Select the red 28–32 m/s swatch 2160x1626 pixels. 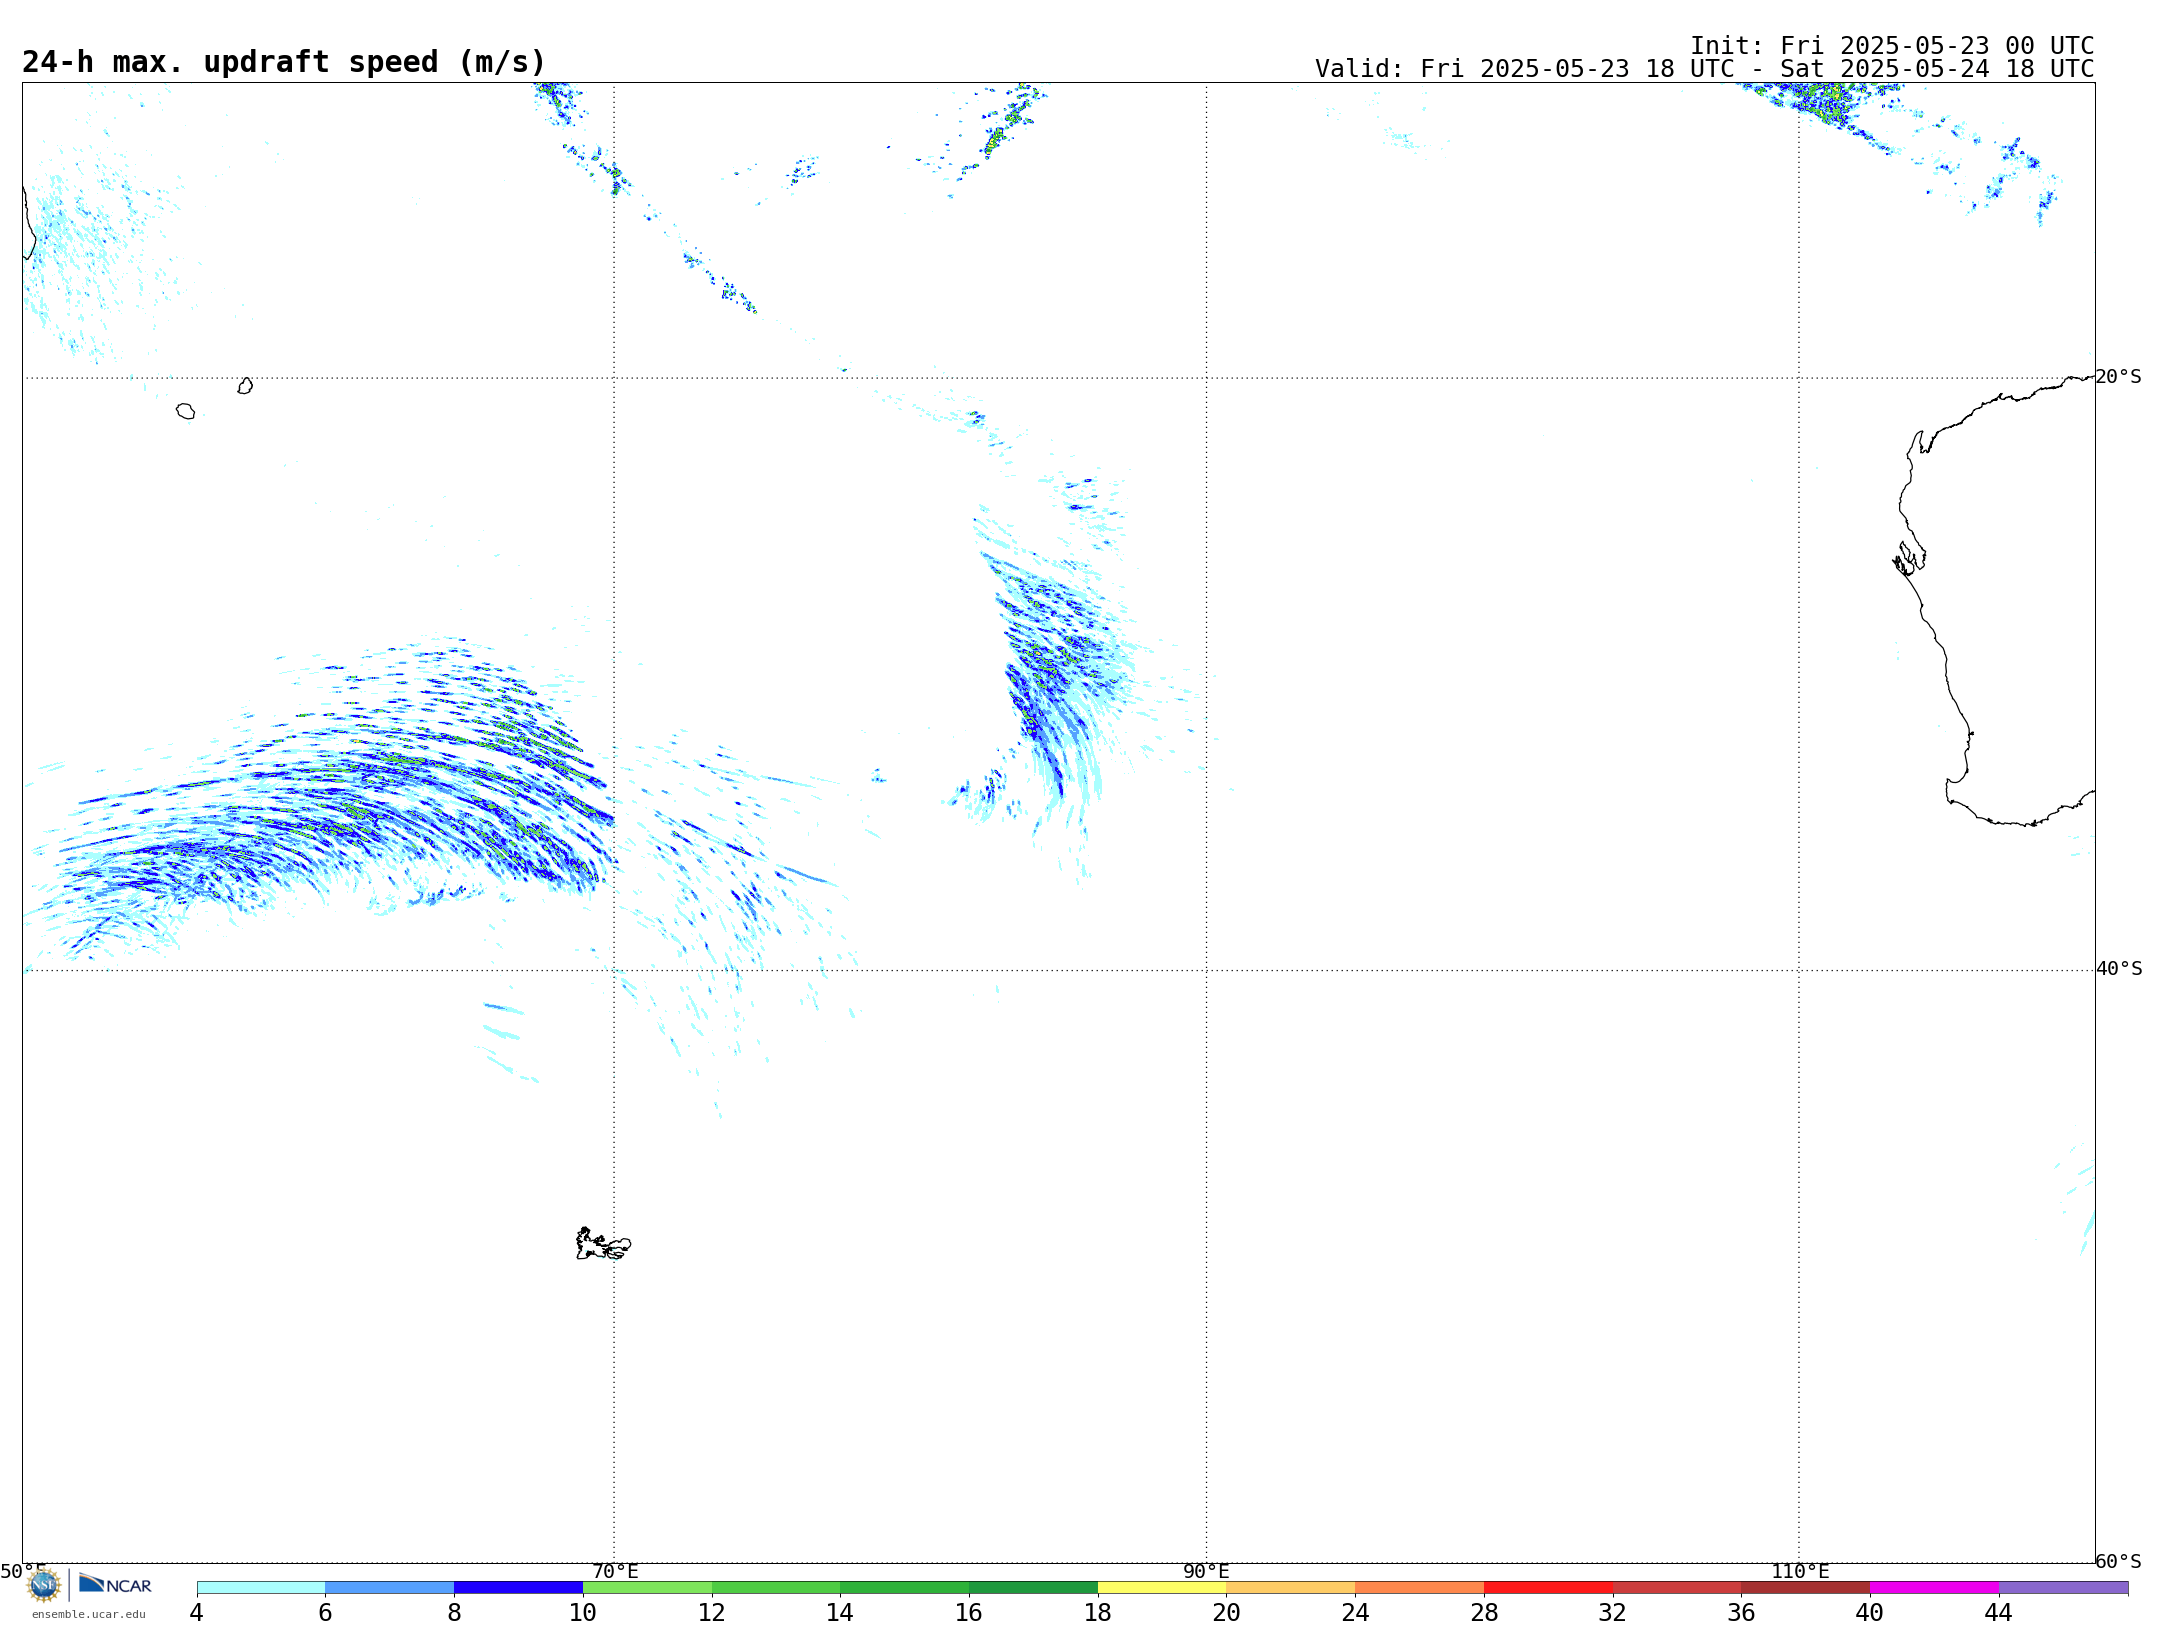click(1548, 1588)
